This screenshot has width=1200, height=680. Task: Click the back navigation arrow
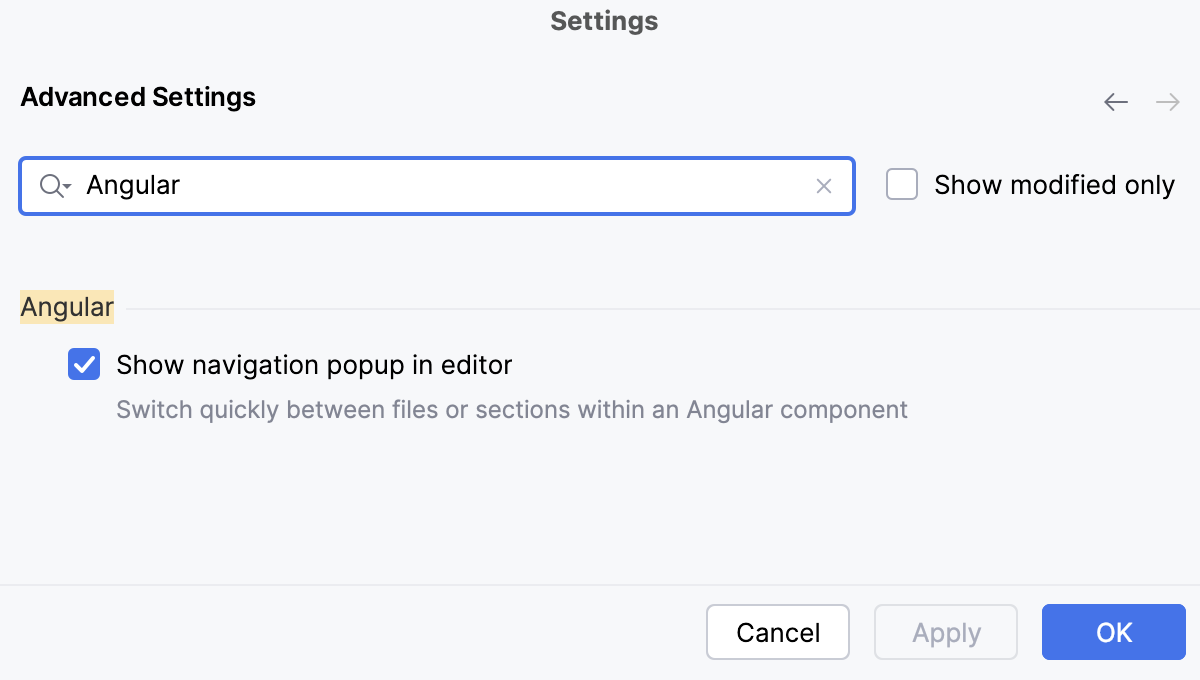pos(1115,102)
